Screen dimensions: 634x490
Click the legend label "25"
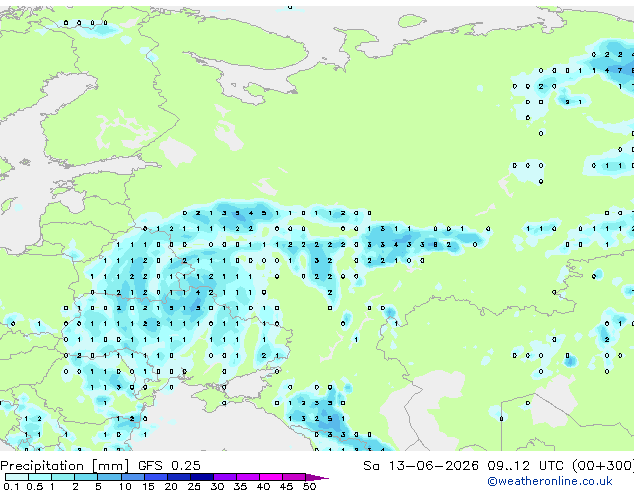pyautogui.click(x=194, y=486)
